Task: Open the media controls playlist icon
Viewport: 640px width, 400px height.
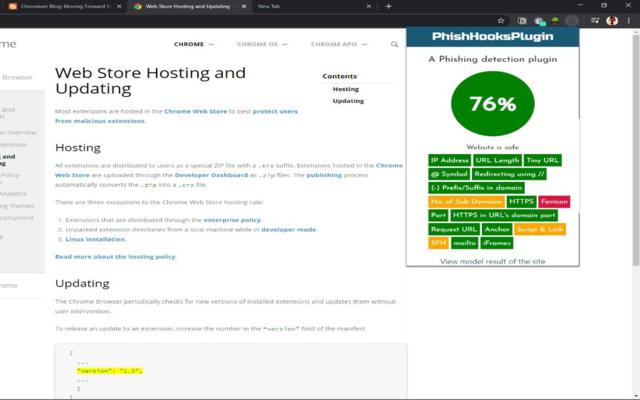Action: point(595,20)
